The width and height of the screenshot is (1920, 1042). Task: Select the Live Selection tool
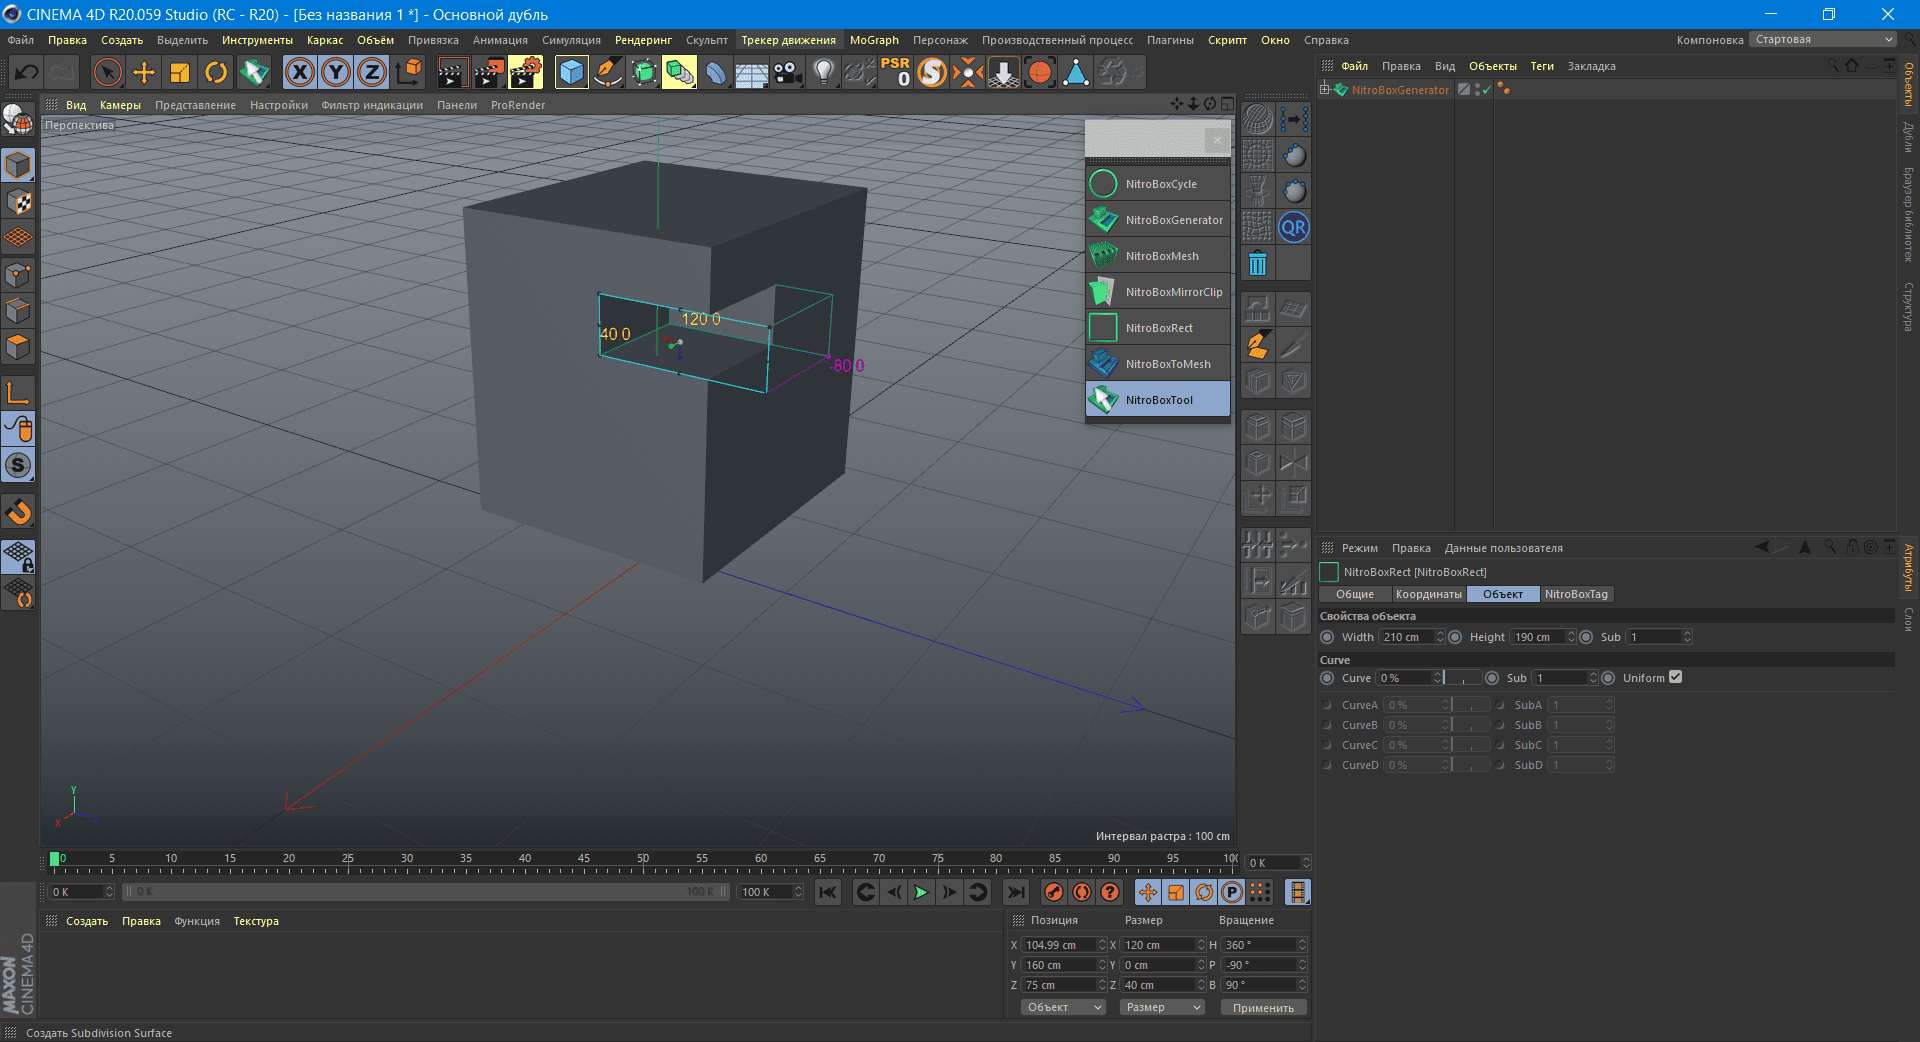(107, 72)
